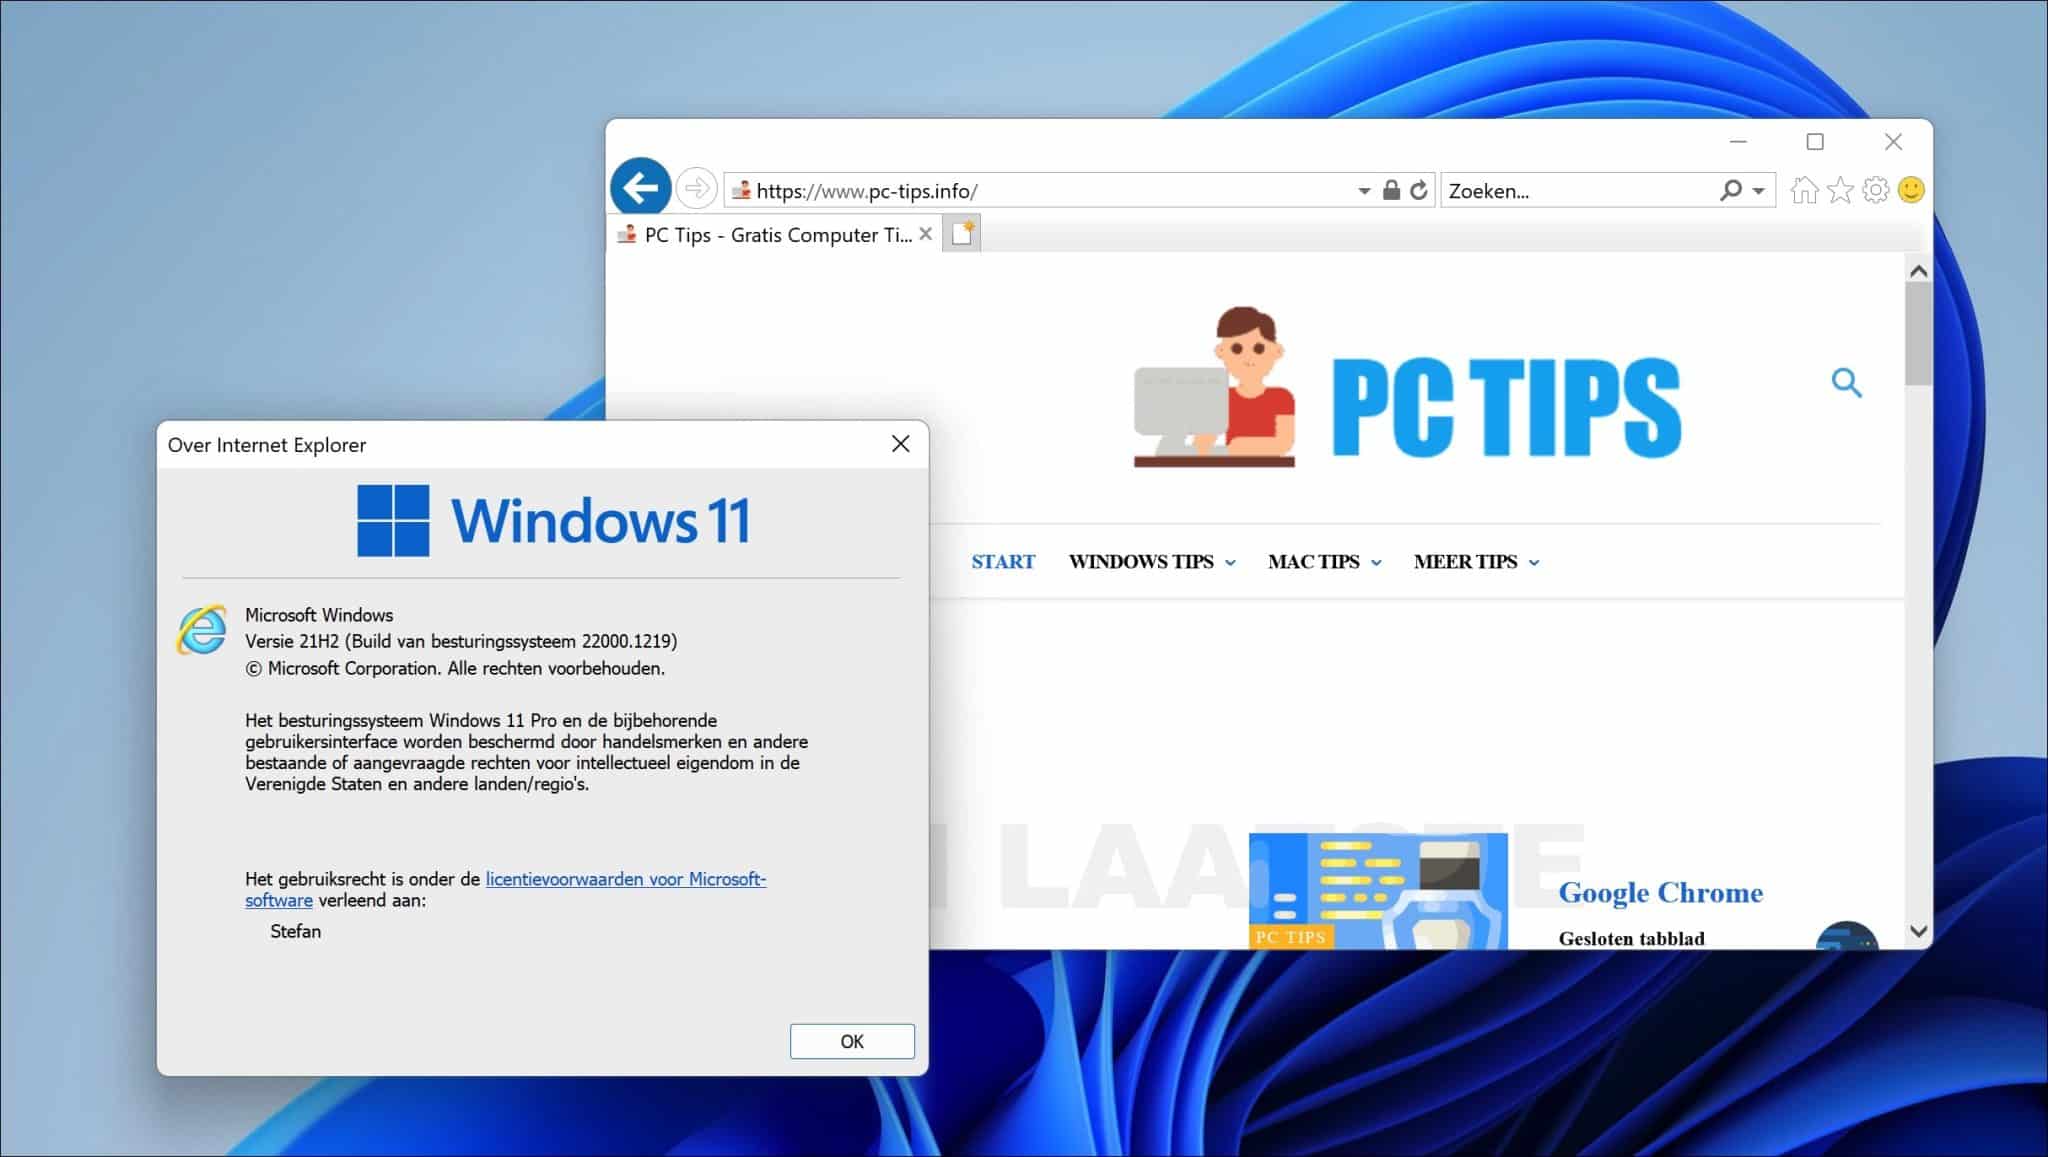Click OK in the Over Internet Explorer dialog

click(x=851, y=1041)
